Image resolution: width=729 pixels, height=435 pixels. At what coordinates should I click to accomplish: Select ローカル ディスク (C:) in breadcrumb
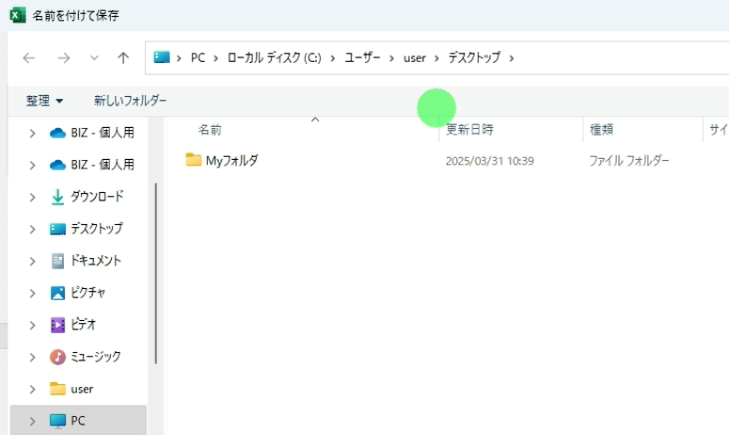[x=274, y=58]
